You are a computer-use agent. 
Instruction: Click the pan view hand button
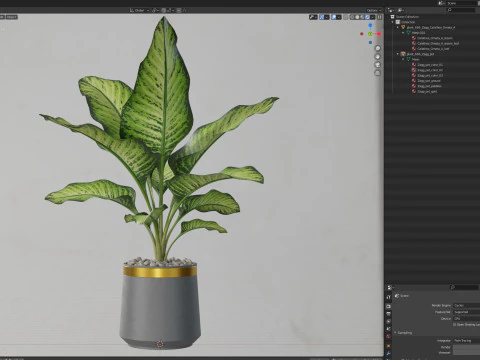pyautogui.click(x=378, y=56)
